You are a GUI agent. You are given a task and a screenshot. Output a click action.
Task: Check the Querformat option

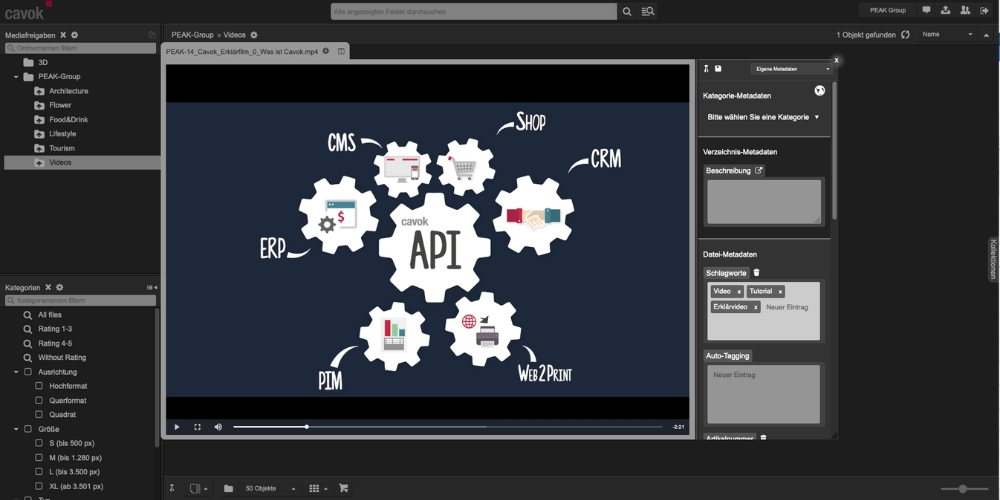(39, 401)
